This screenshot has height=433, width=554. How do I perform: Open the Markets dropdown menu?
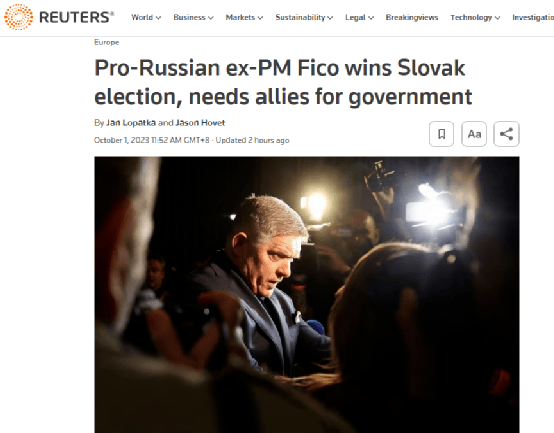point(244,17)
